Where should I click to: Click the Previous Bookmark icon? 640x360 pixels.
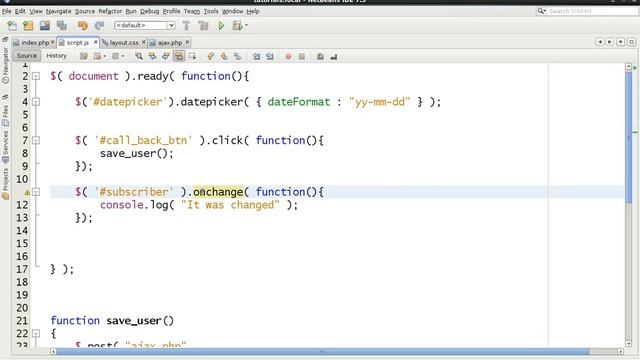211,56
